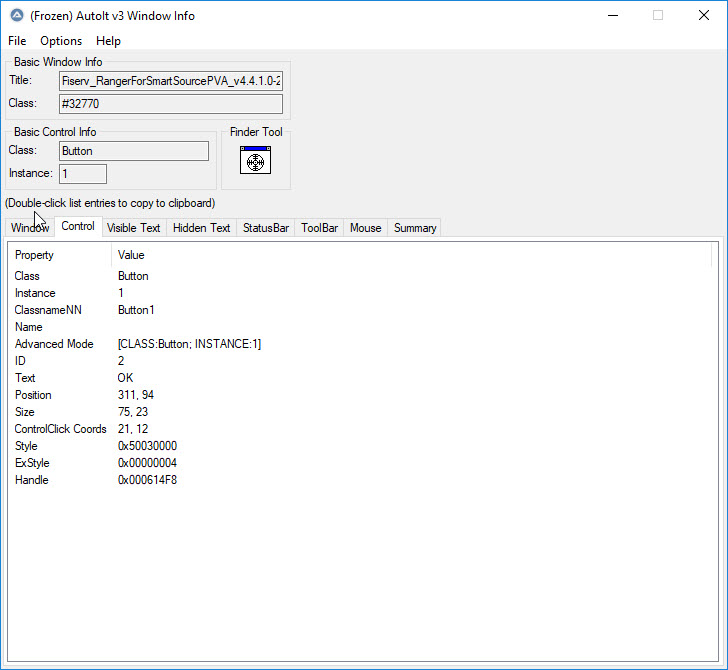Open the Options menu

(61, 41)
